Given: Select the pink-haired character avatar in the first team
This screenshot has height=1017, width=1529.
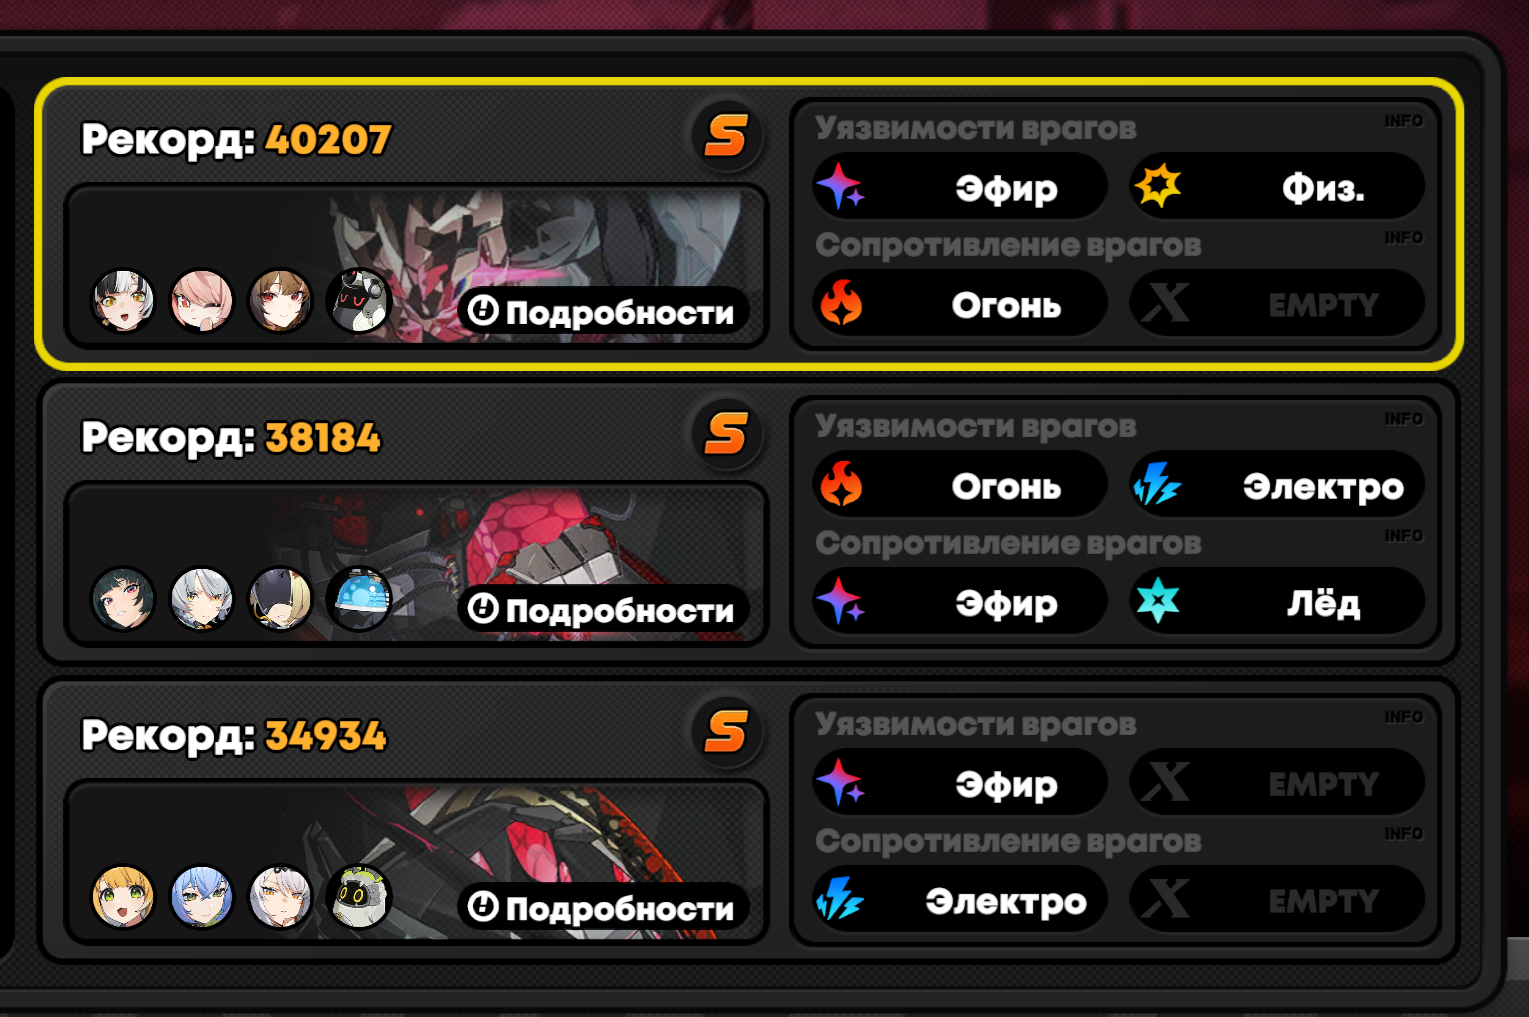Looking at the screenshot, I should coord(202,301).
